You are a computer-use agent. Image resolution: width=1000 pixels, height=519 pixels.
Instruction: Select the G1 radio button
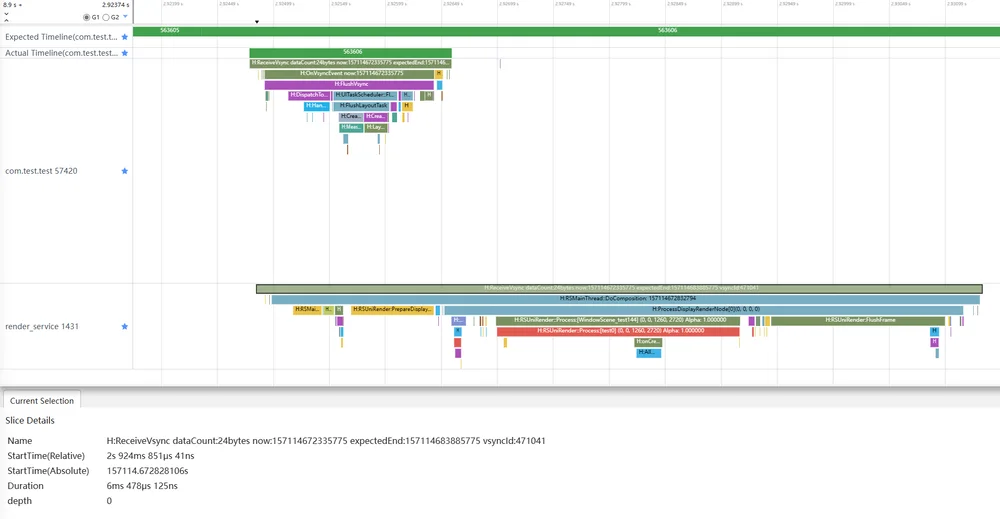87,17
